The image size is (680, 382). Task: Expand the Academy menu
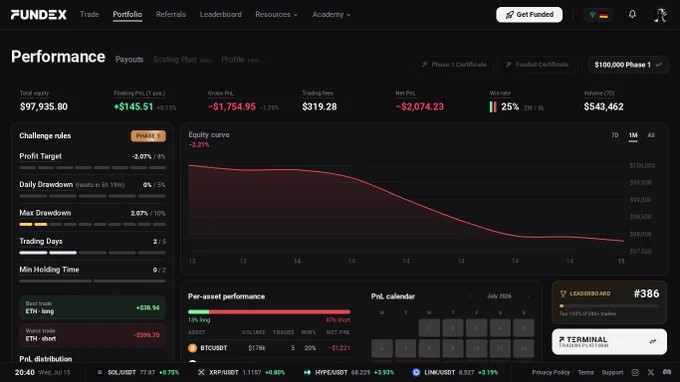click(x=331, y=14)
